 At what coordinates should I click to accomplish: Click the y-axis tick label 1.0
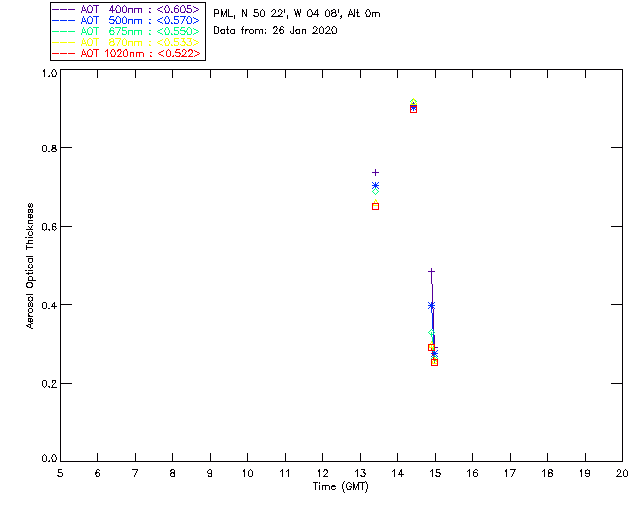[x=49, y=73]
